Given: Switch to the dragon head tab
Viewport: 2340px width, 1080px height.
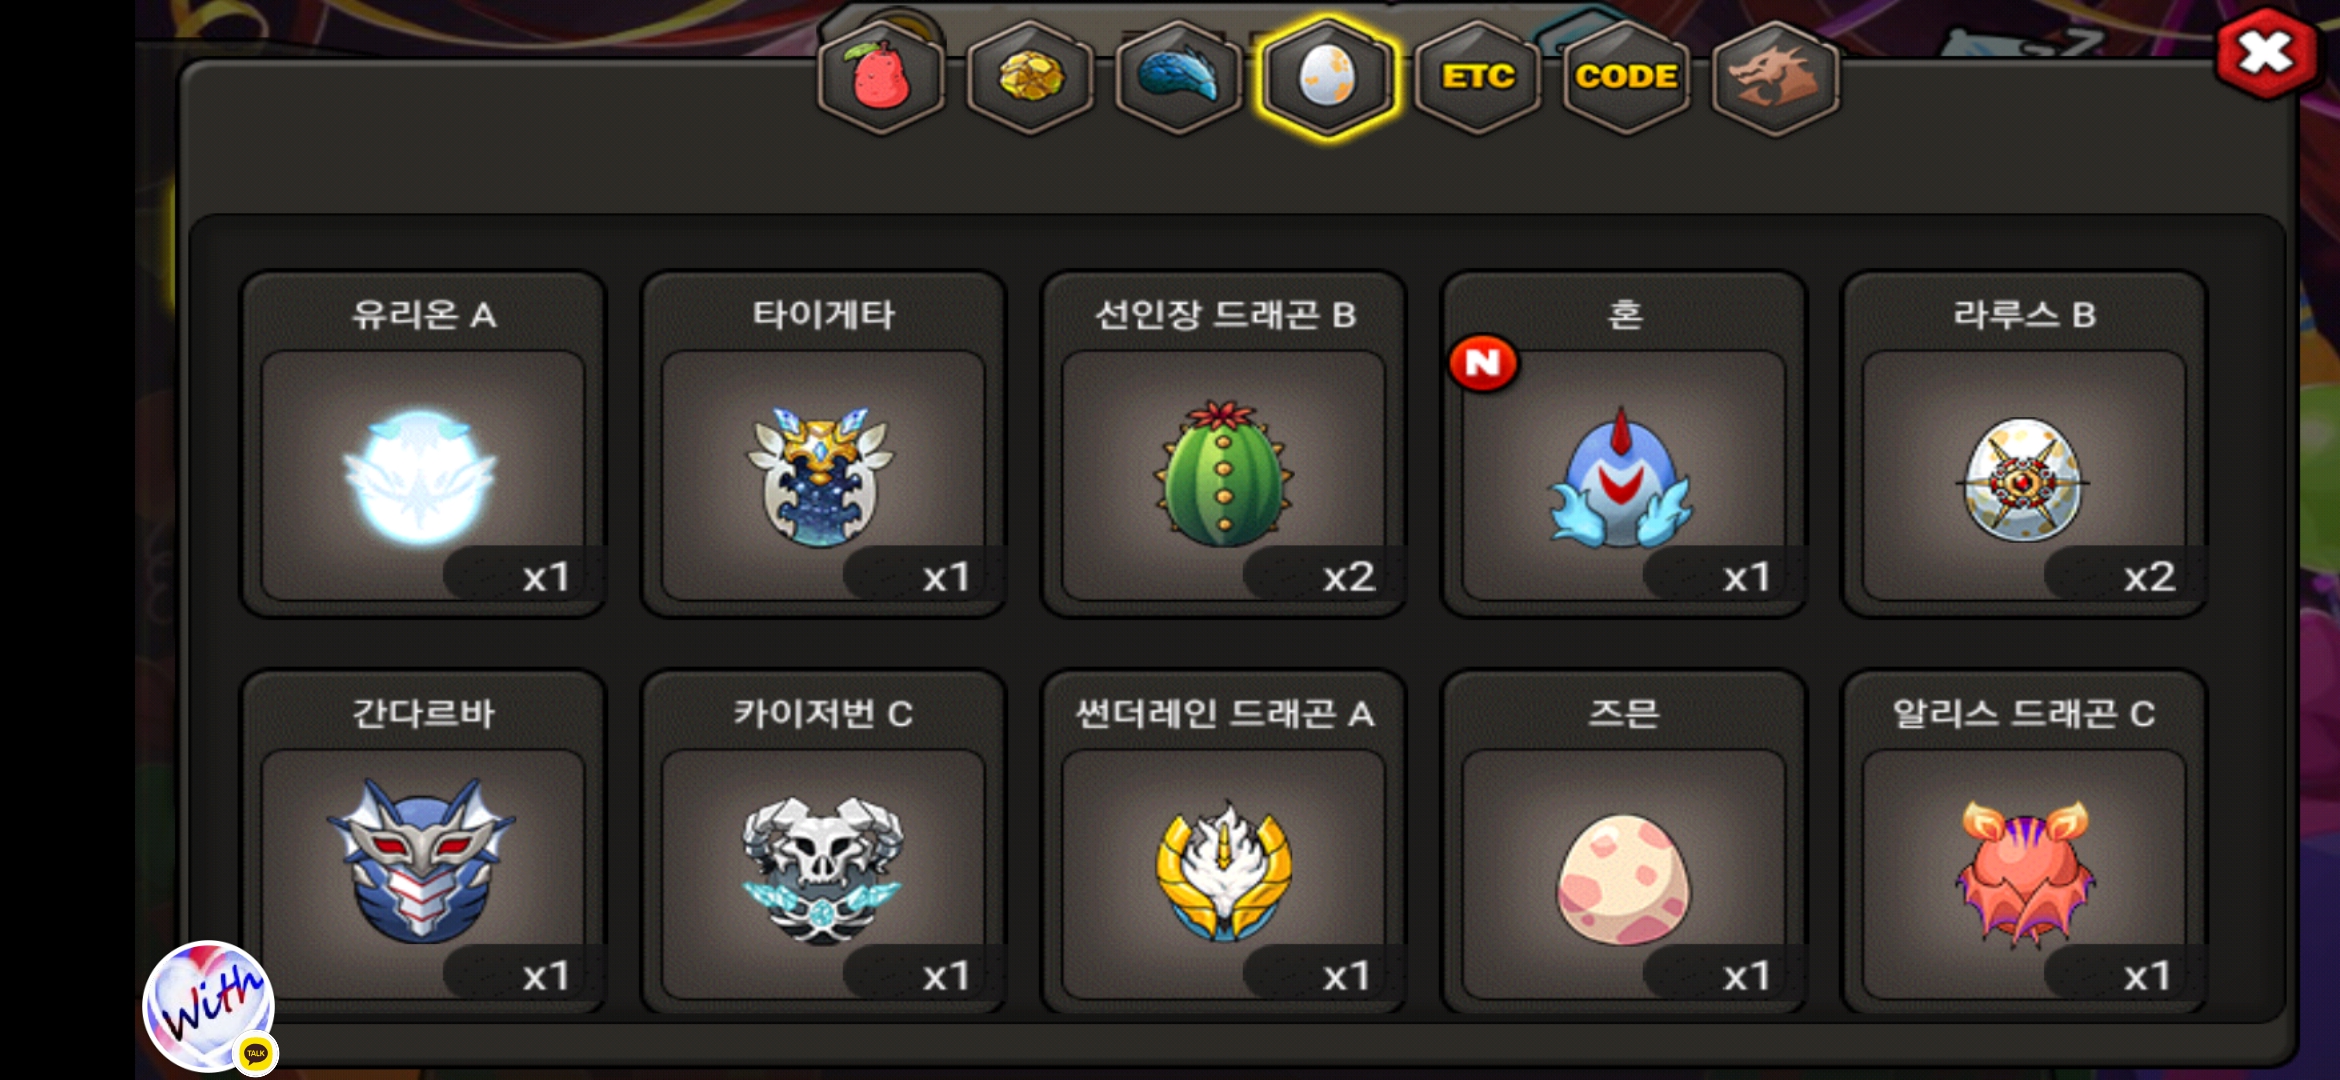Looking at the screenshot, I should pos(1775,77).
